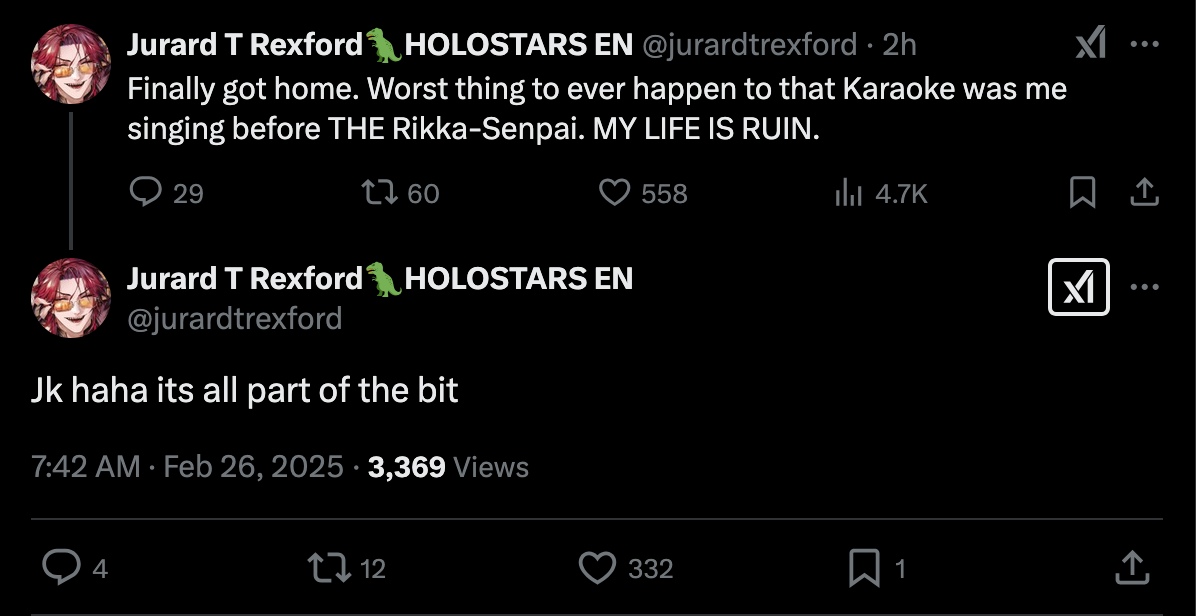Reply to the 'Jk haha' tweet

62,568
